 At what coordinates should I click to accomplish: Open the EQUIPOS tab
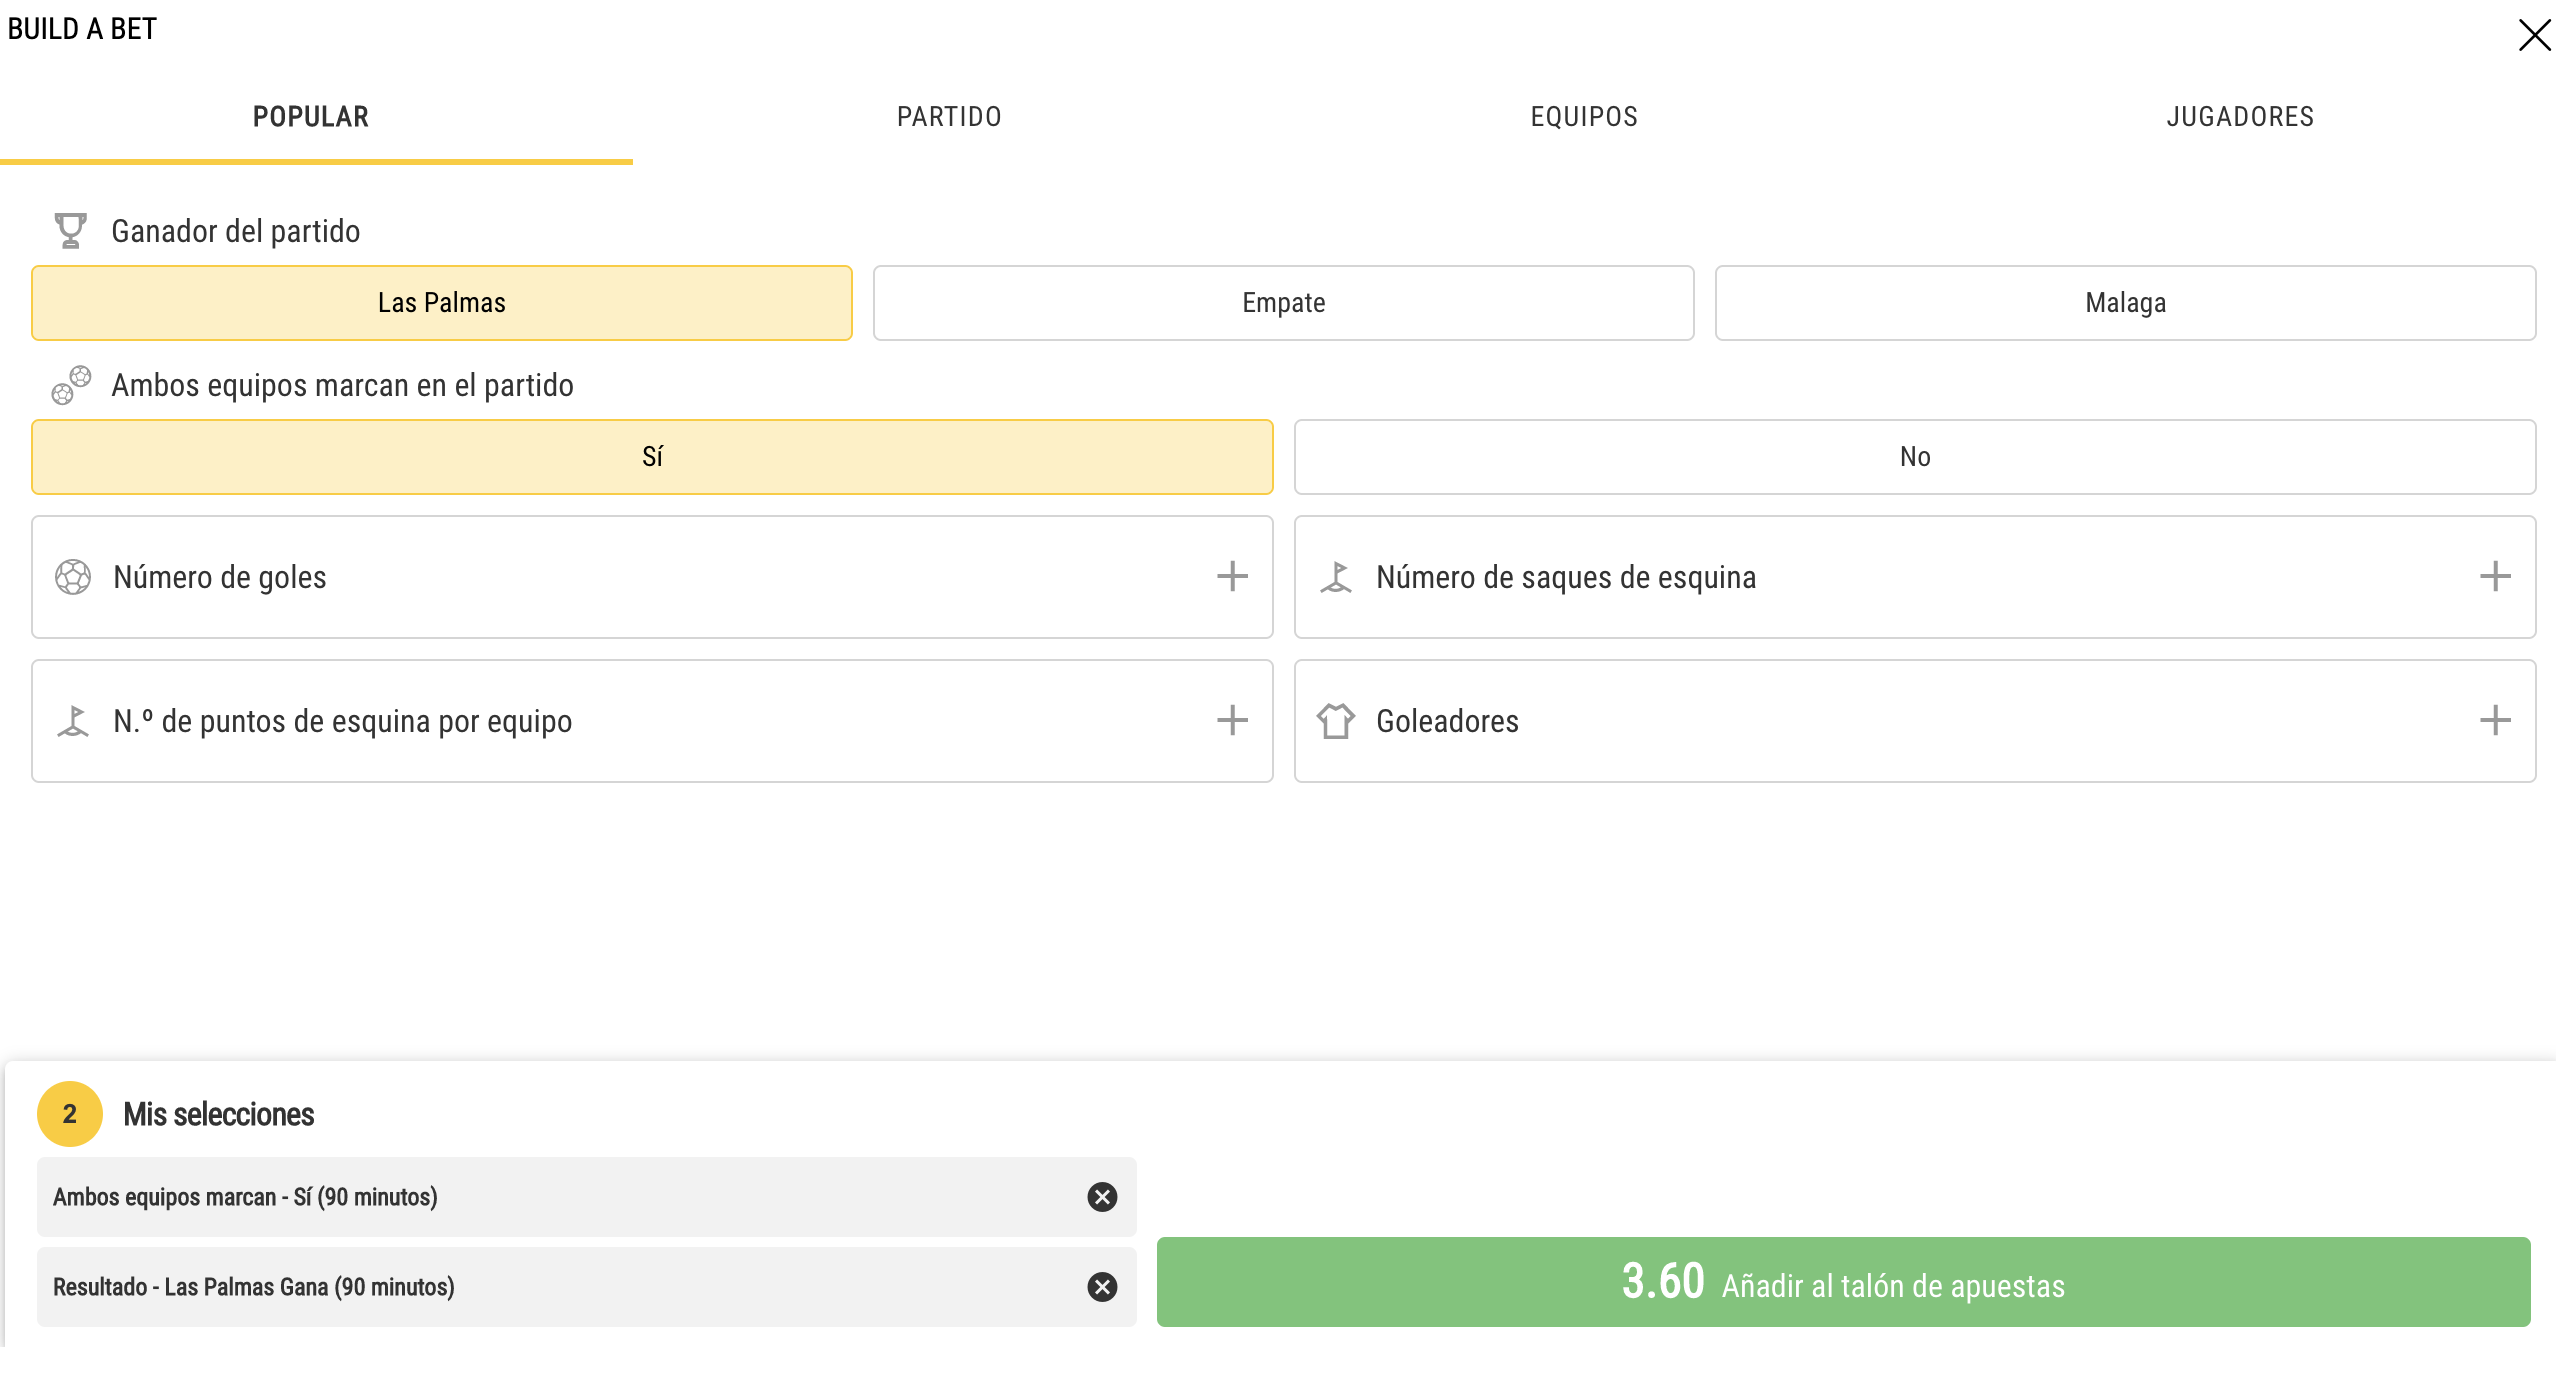[x=1584, y=117]
